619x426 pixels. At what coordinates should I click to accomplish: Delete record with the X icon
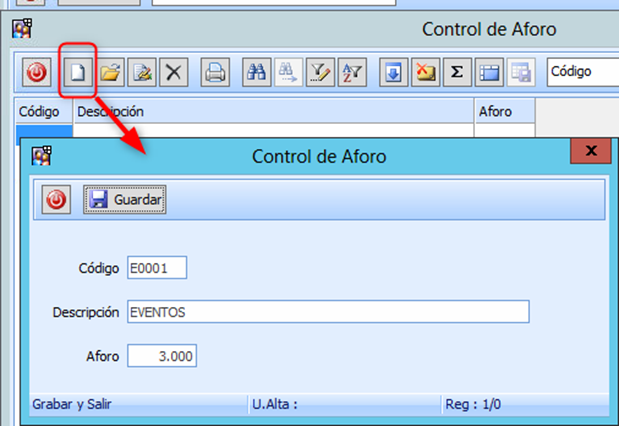click(x=174, y=72)
